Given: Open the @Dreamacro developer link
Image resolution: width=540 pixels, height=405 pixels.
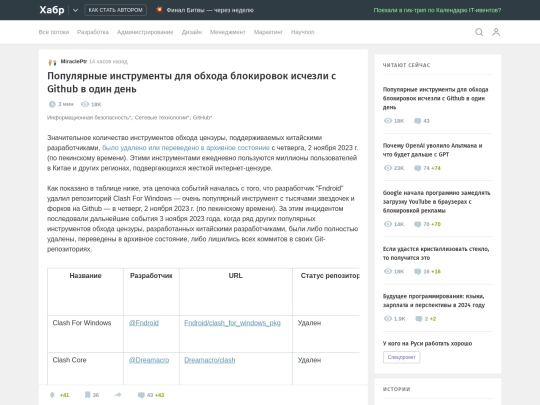Looking at the screenshot, I should 149,360.
